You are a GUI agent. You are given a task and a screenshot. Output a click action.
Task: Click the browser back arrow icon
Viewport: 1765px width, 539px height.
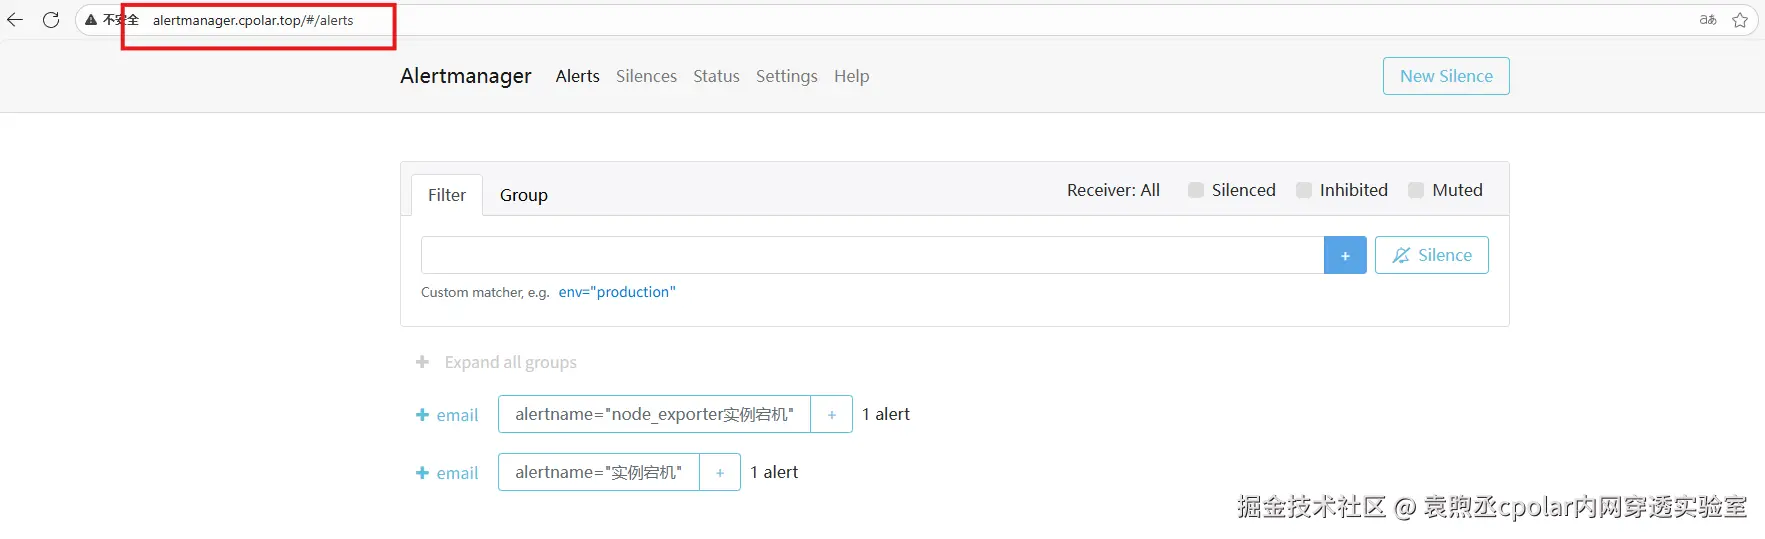(x=15, y=20)
